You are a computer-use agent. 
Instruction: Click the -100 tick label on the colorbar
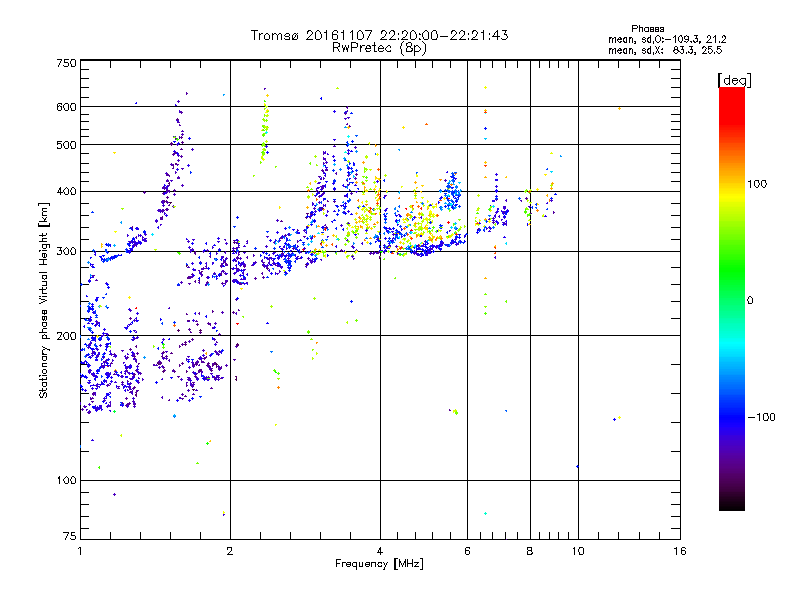click(764, 416)
